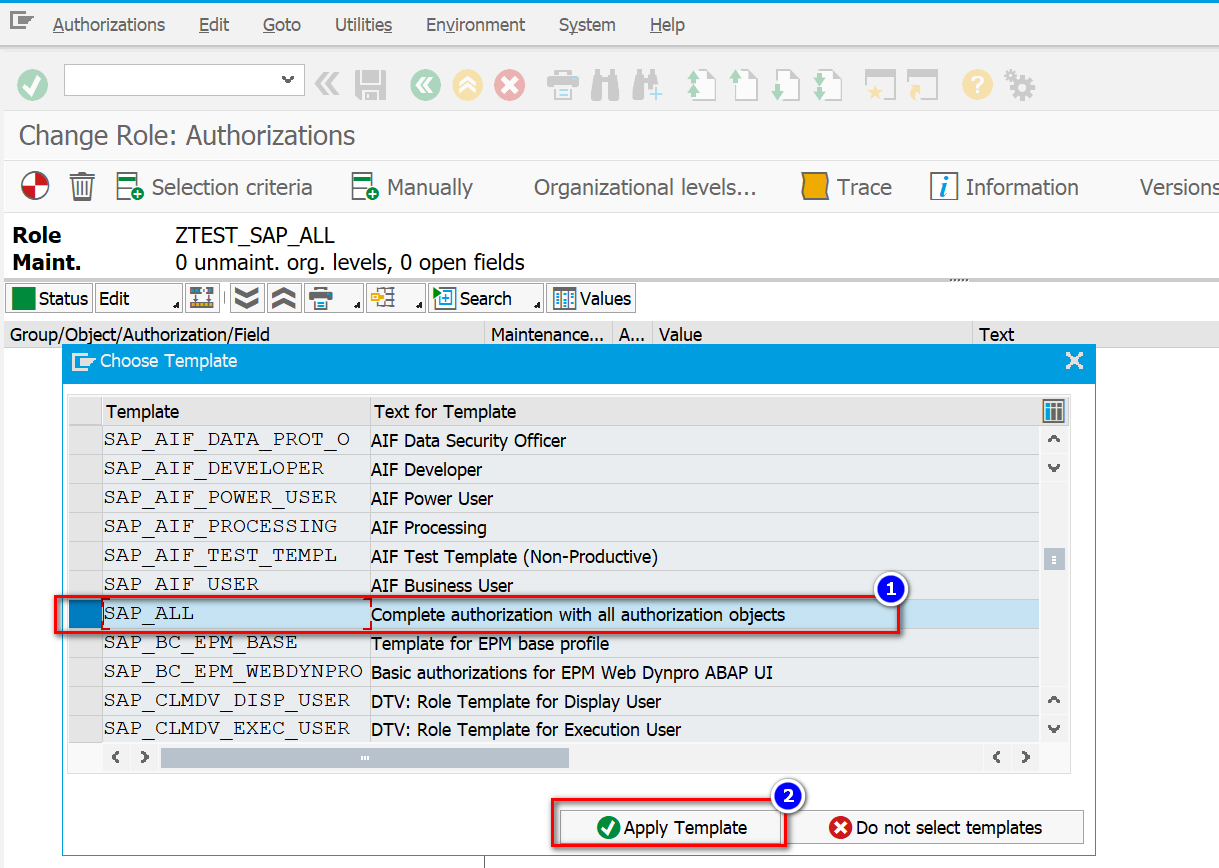Open the Utilities menu

click(363, 25)
